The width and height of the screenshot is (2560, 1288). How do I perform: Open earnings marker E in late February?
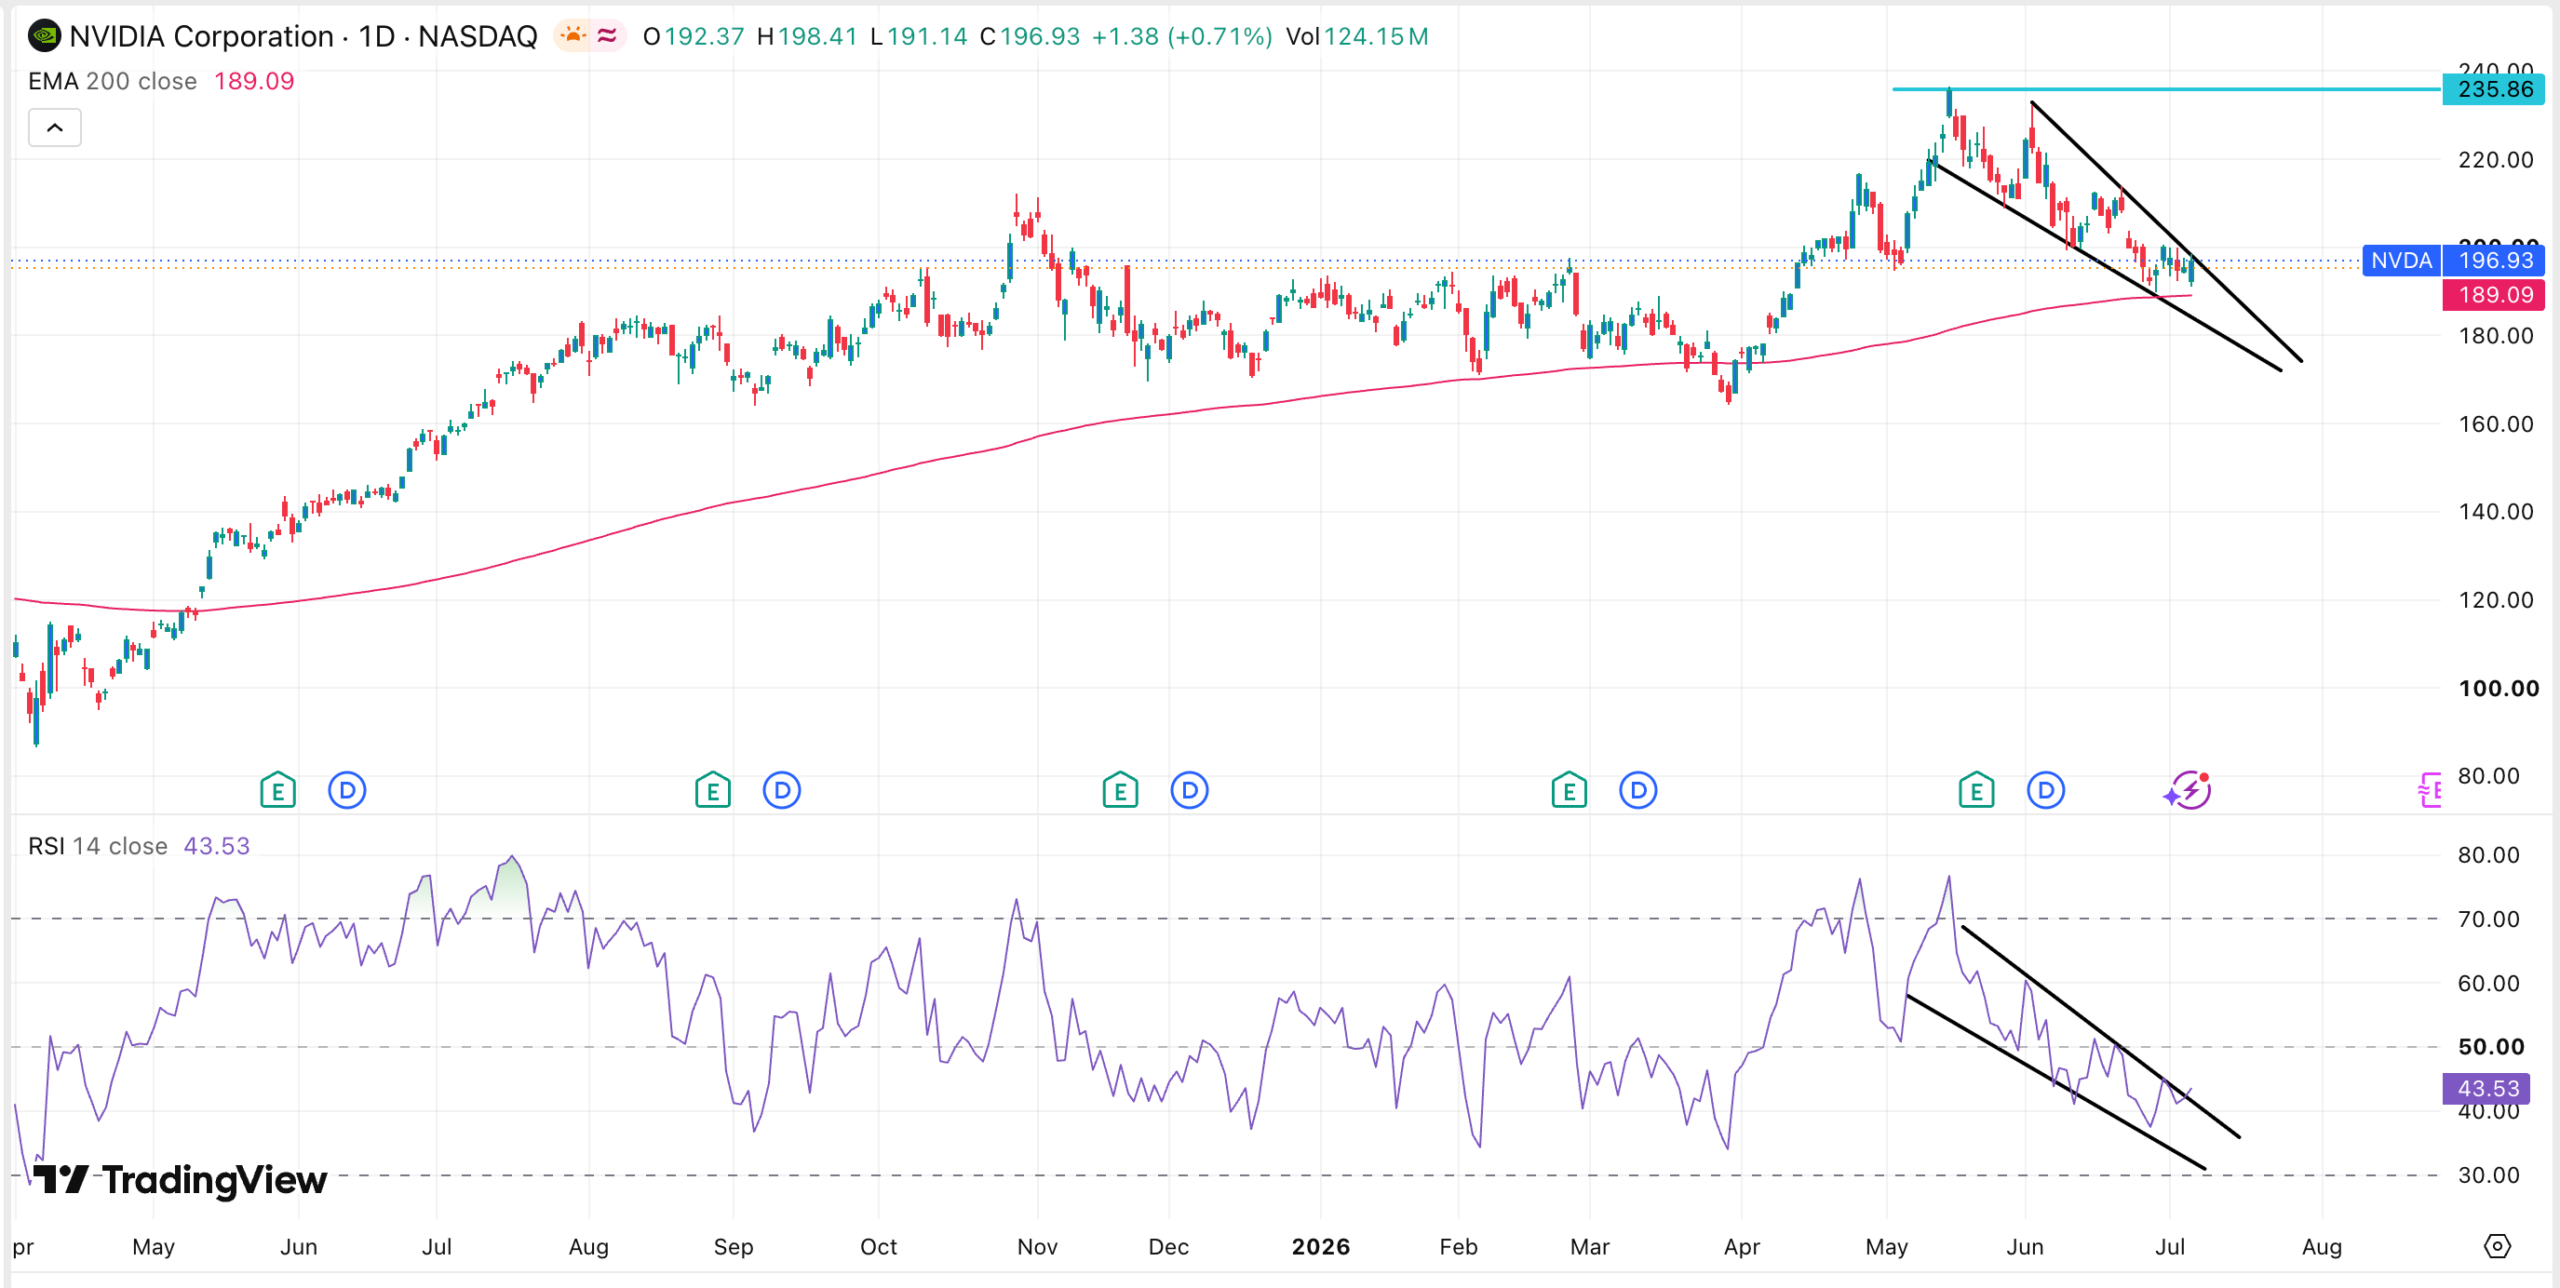(x=1570, y=791)
